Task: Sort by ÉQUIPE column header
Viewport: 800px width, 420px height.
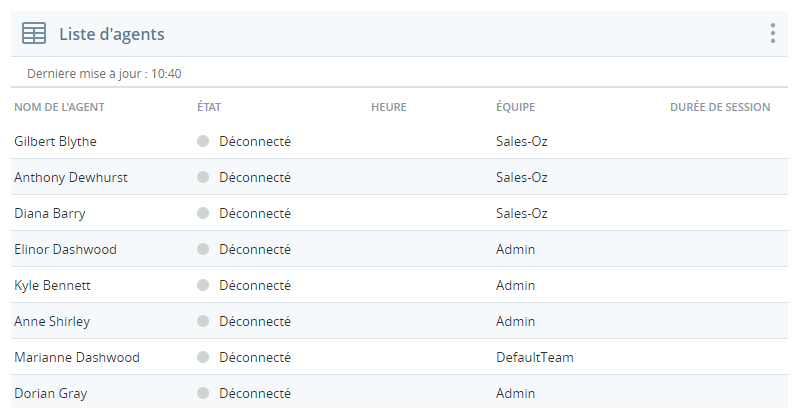Action: 515,107
